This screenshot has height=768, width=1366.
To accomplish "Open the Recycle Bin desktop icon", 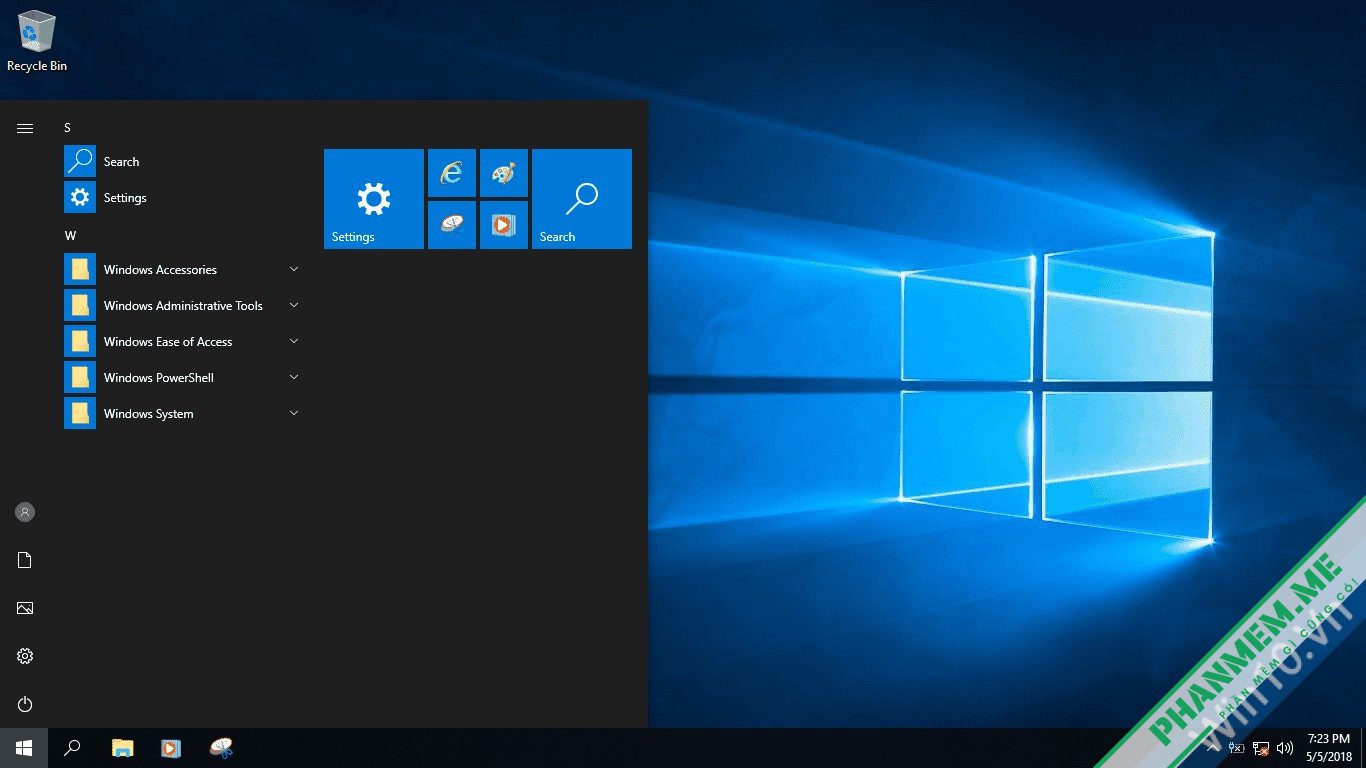I will 37,40.
